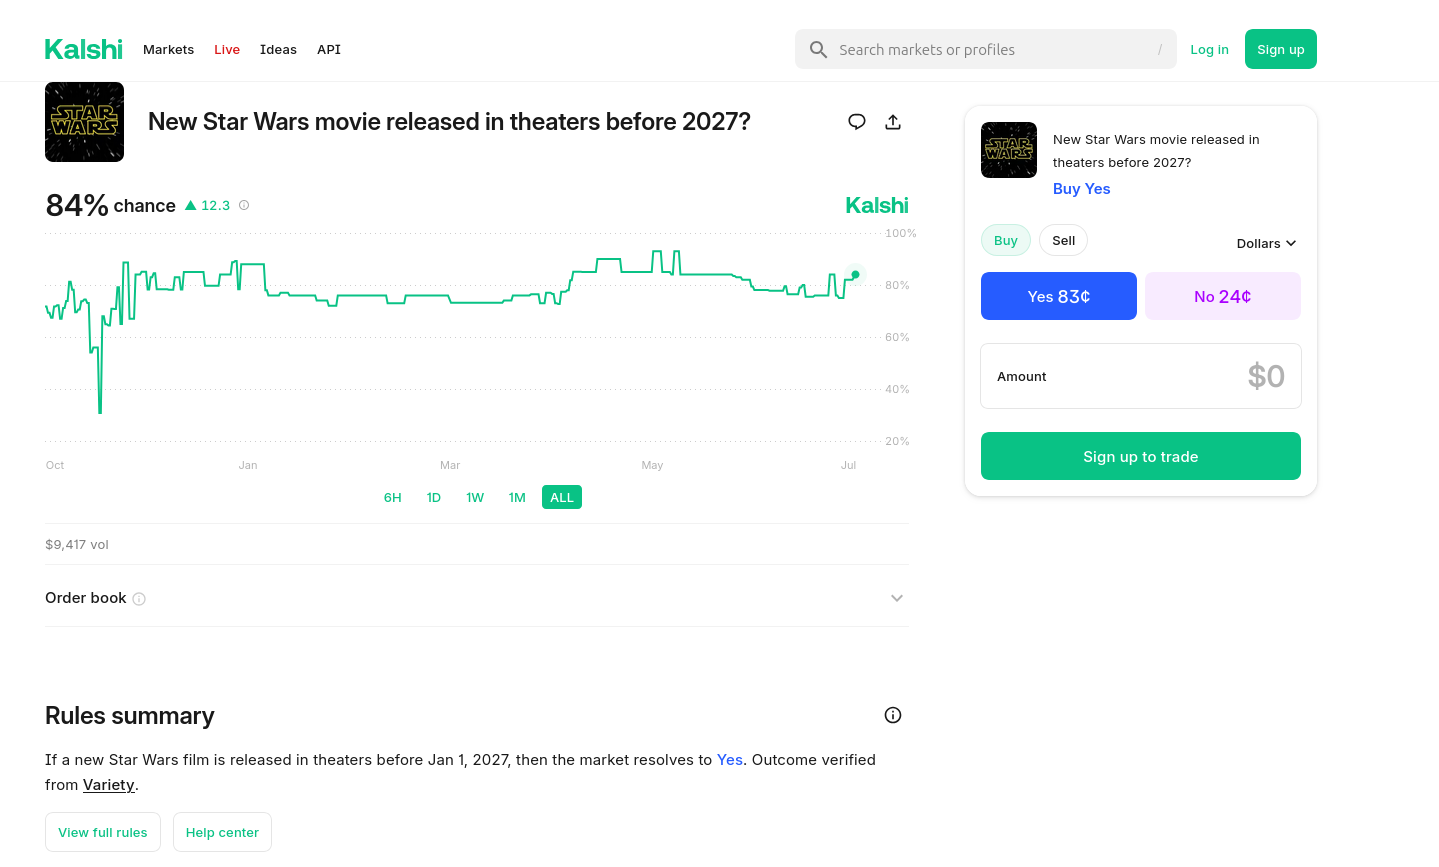Screen dimensions: 1439x867
Task: Choose the Yes 83¢ option
Action: click(x=1059, y=296)
